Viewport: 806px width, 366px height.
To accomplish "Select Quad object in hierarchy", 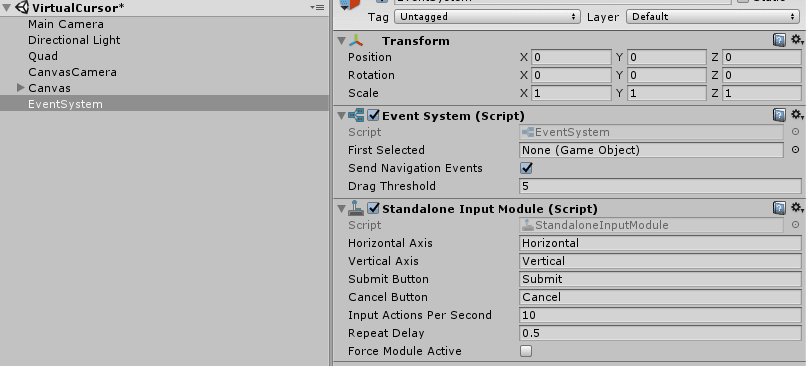I will (x=43, y=56).
